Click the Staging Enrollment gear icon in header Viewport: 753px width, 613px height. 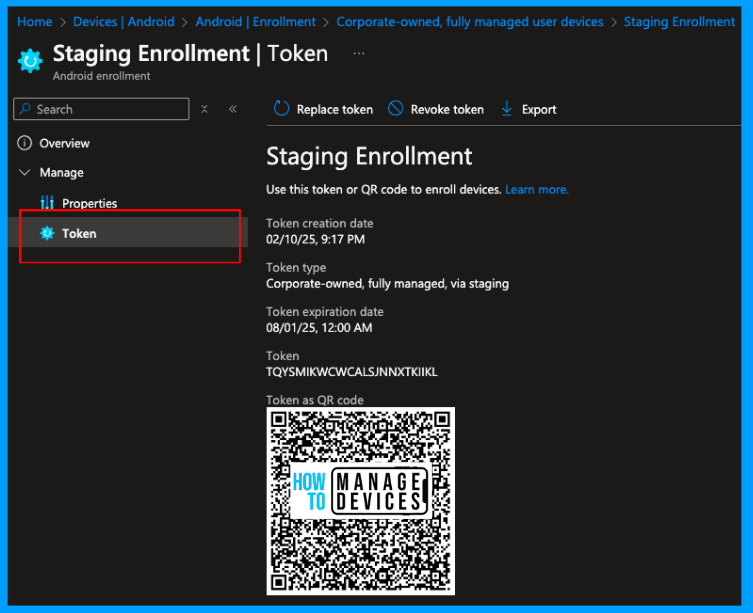tap(30, 61)
